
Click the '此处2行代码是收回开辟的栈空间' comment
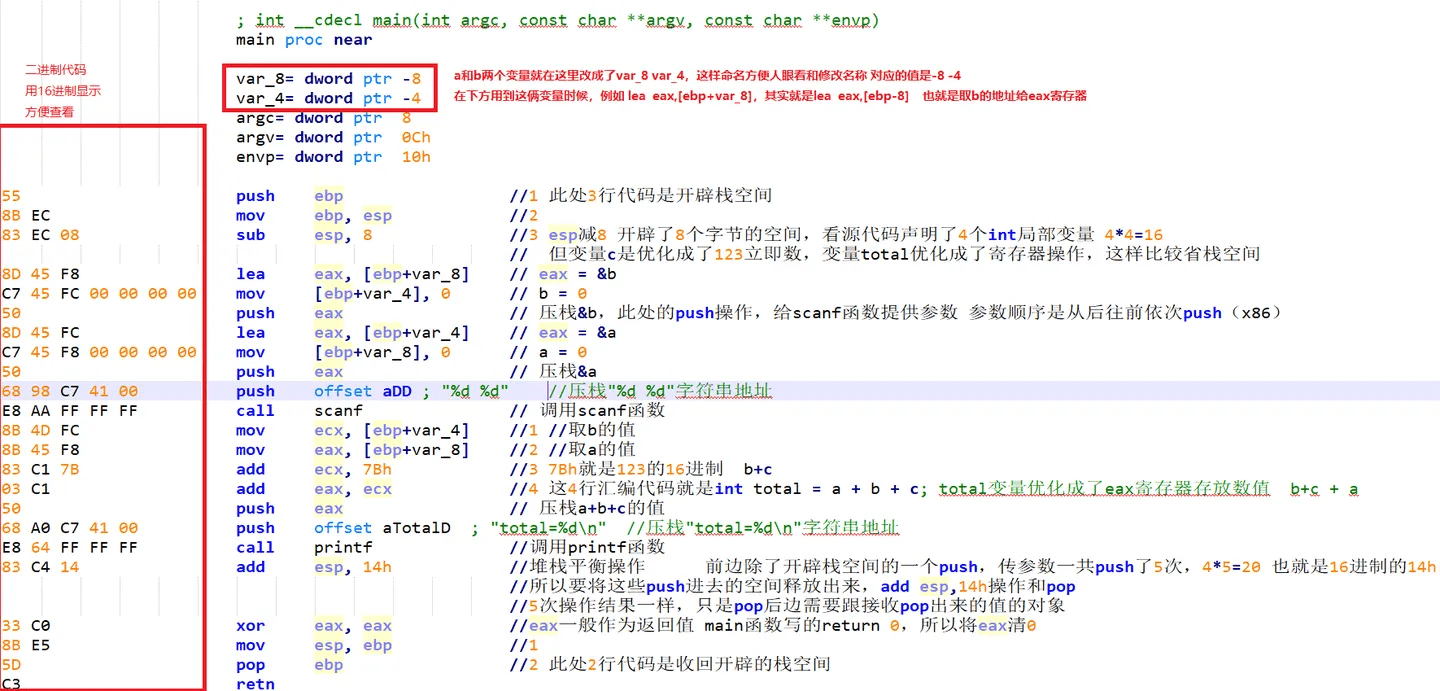tap(690, 665)
